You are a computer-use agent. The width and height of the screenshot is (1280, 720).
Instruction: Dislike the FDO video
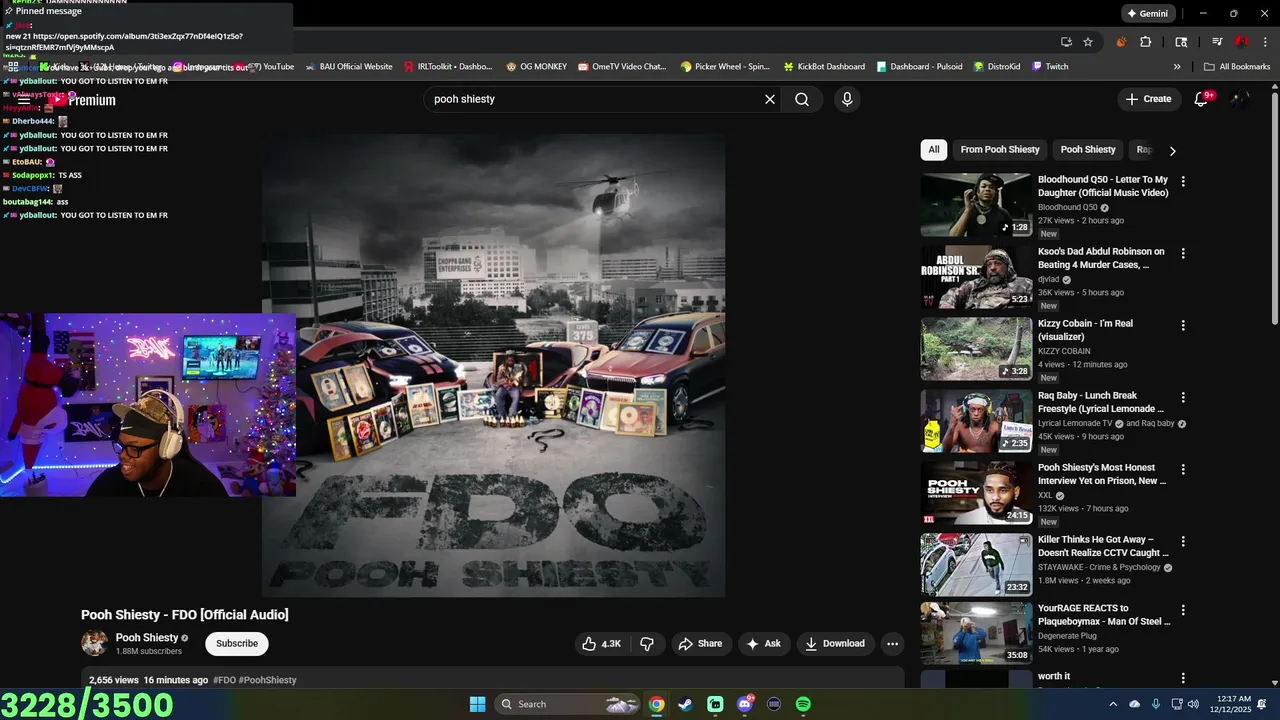647,644
